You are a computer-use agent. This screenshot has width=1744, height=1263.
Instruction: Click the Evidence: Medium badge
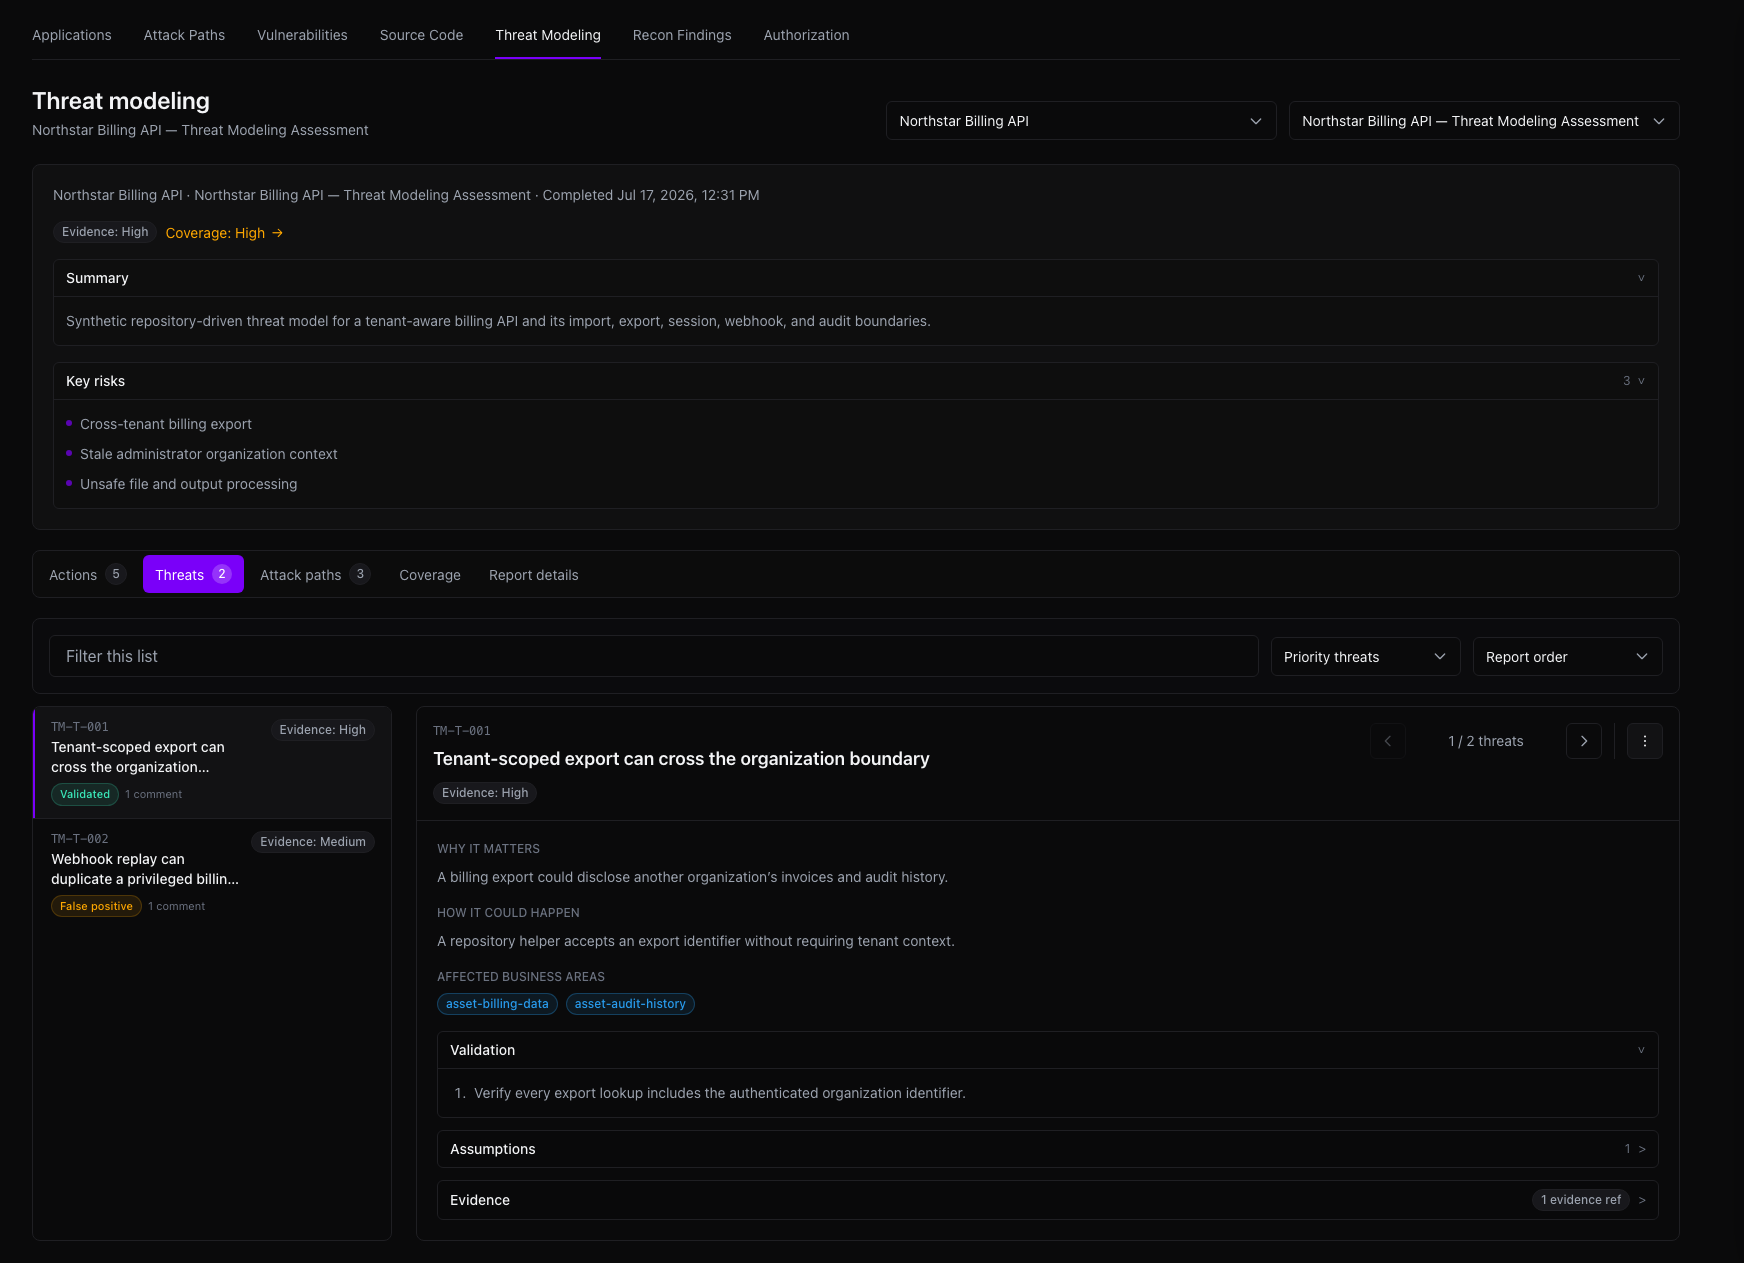tap(313, 842)
